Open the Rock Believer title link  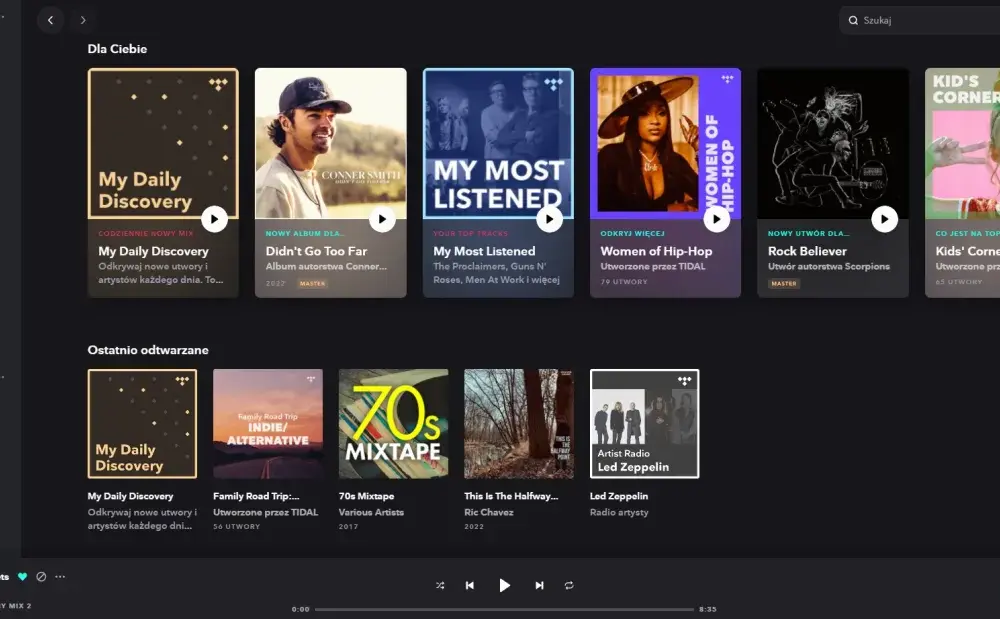(807, 251)
